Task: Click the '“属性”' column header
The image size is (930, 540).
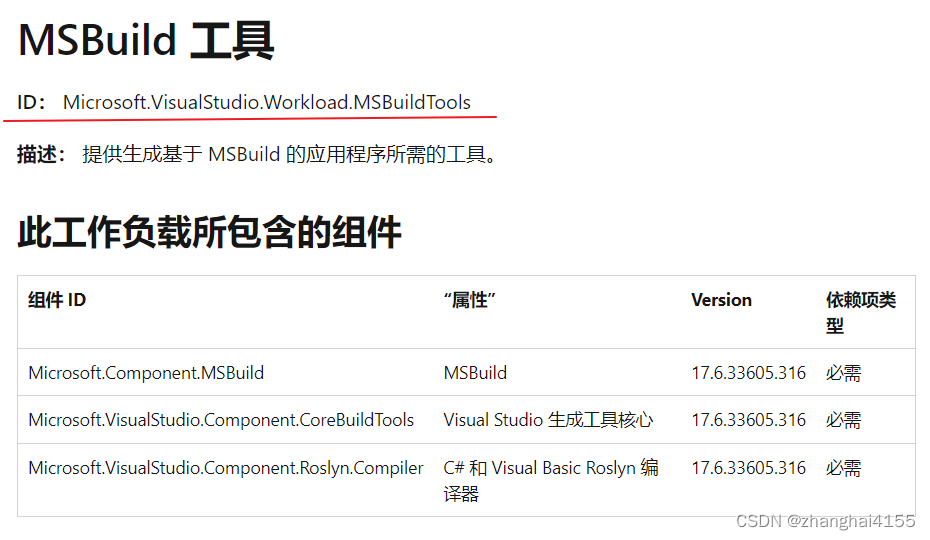Action: click(x=469, y=300)
